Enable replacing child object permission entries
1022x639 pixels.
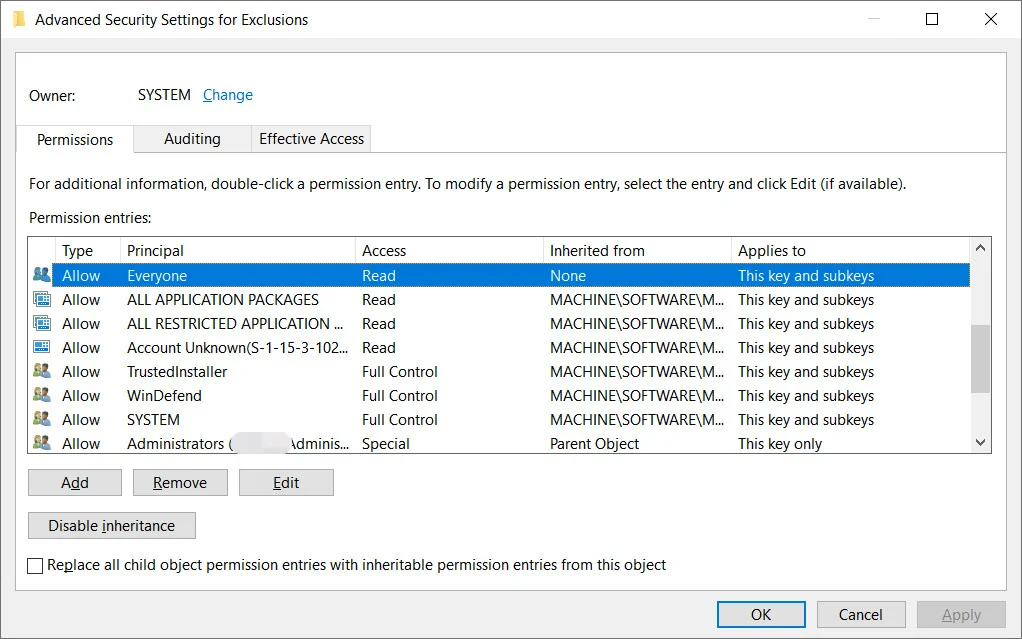[x=35, y=565]
